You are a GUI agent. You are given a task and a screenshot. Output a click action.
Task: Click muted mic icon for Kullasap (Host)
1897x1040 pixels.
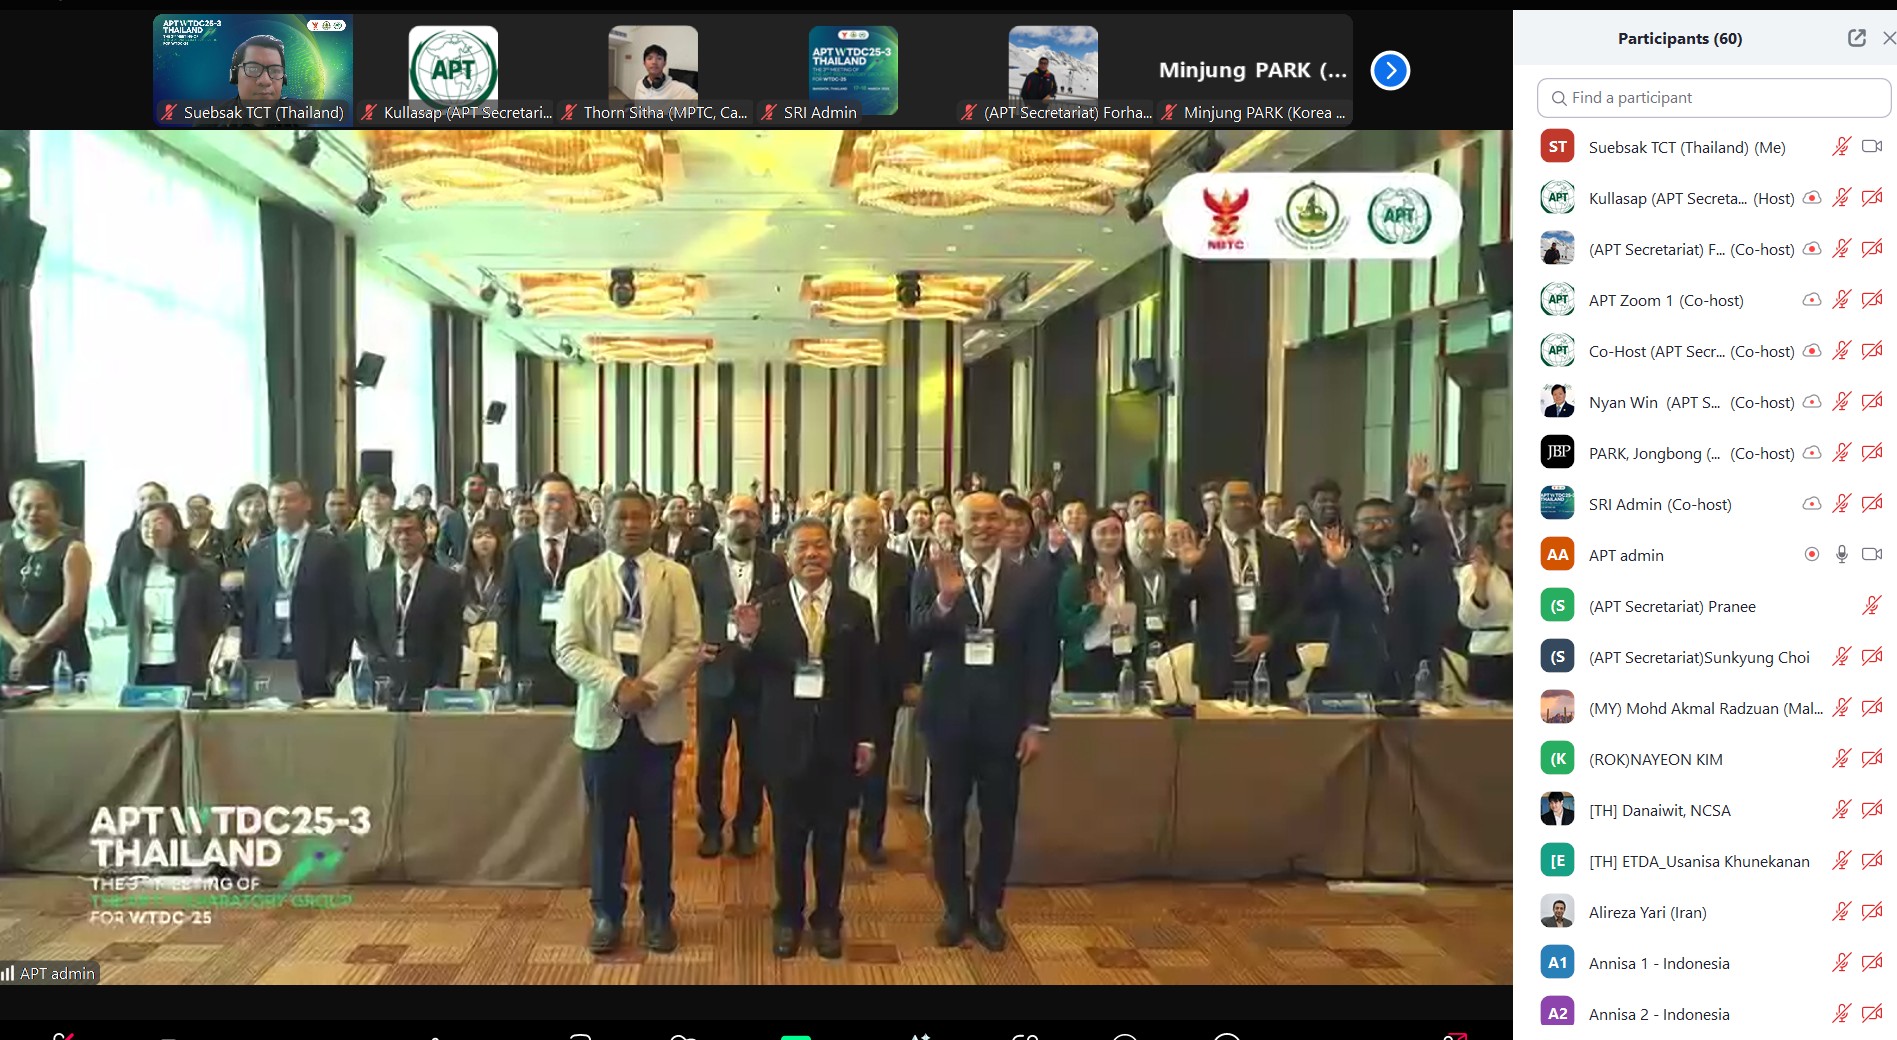tap(1841, 198)
